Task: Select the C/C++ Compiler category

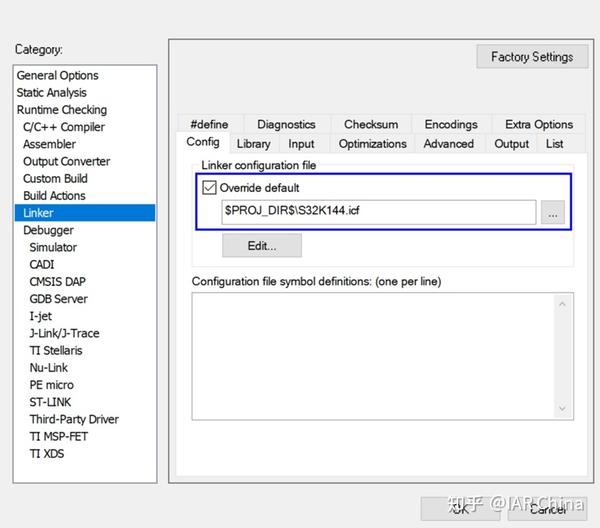Action: point(64,127)
